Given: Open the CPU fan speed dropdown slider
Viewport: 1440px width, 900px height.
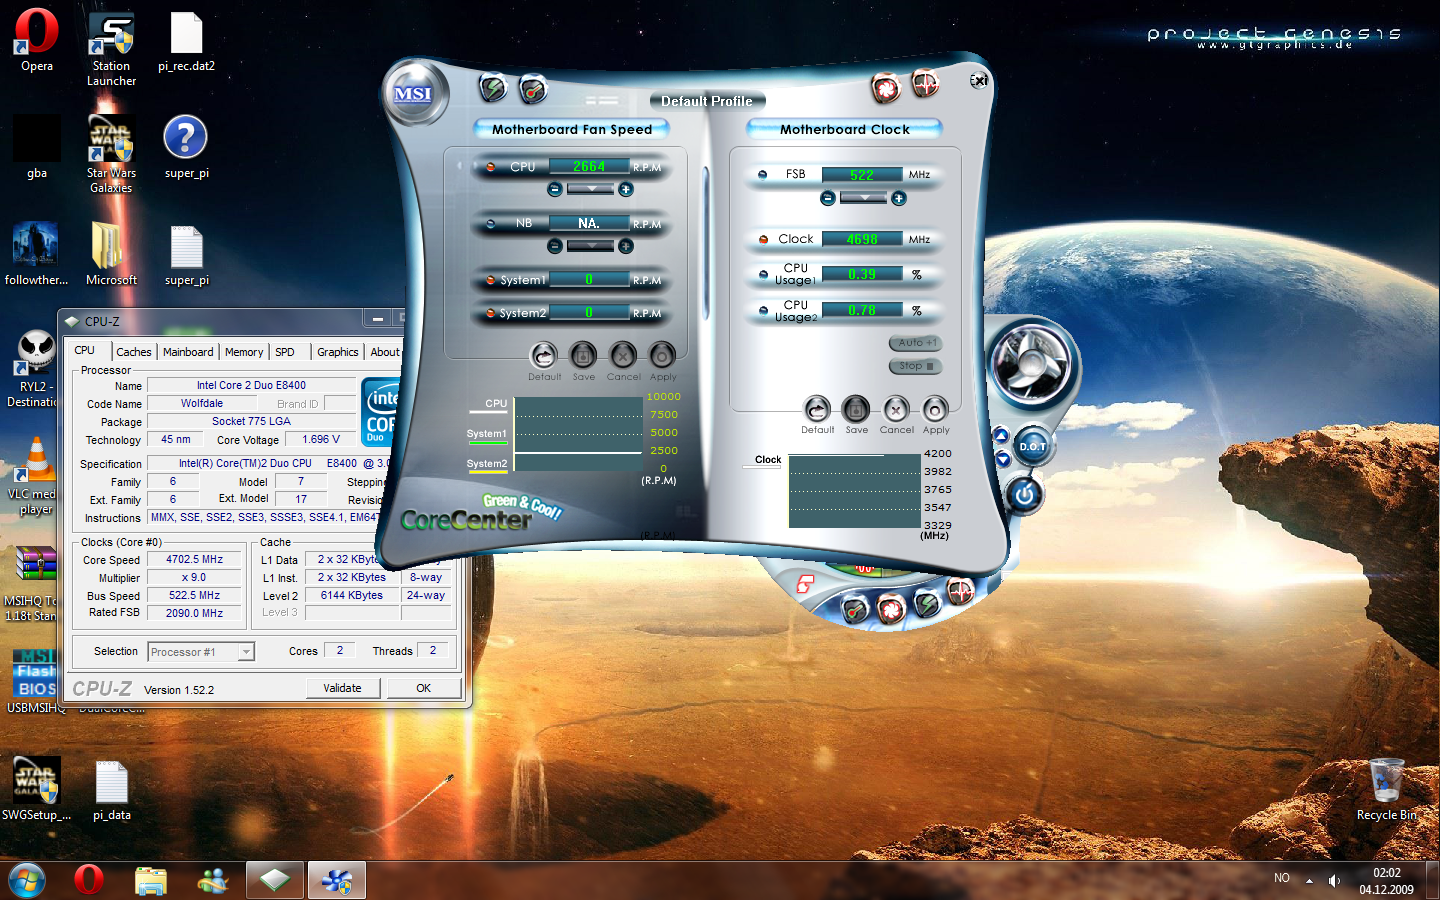Looking at the screenshot, I should pyautogui.click(x=590, y=189).
